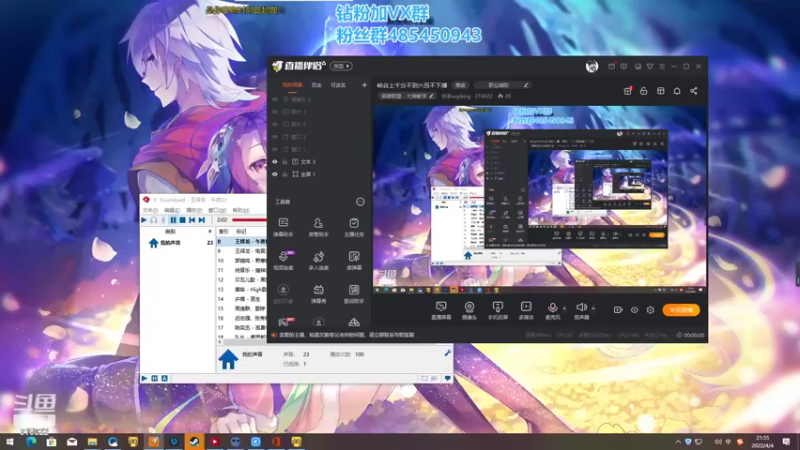Open Steam from the Windows taskbar
The width and height of the screenshot is (800, 450).
click(x=194, y=441)
